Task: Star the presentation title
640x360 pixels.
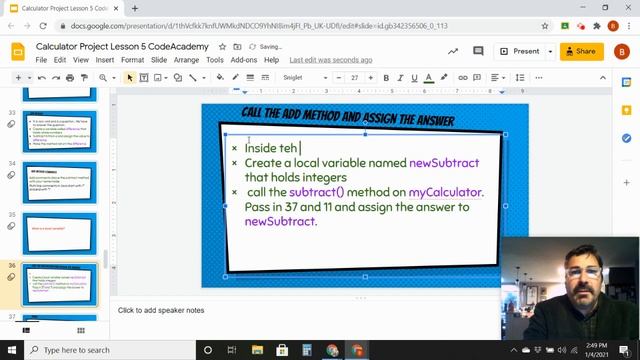Action: click(x=222, y=47)
